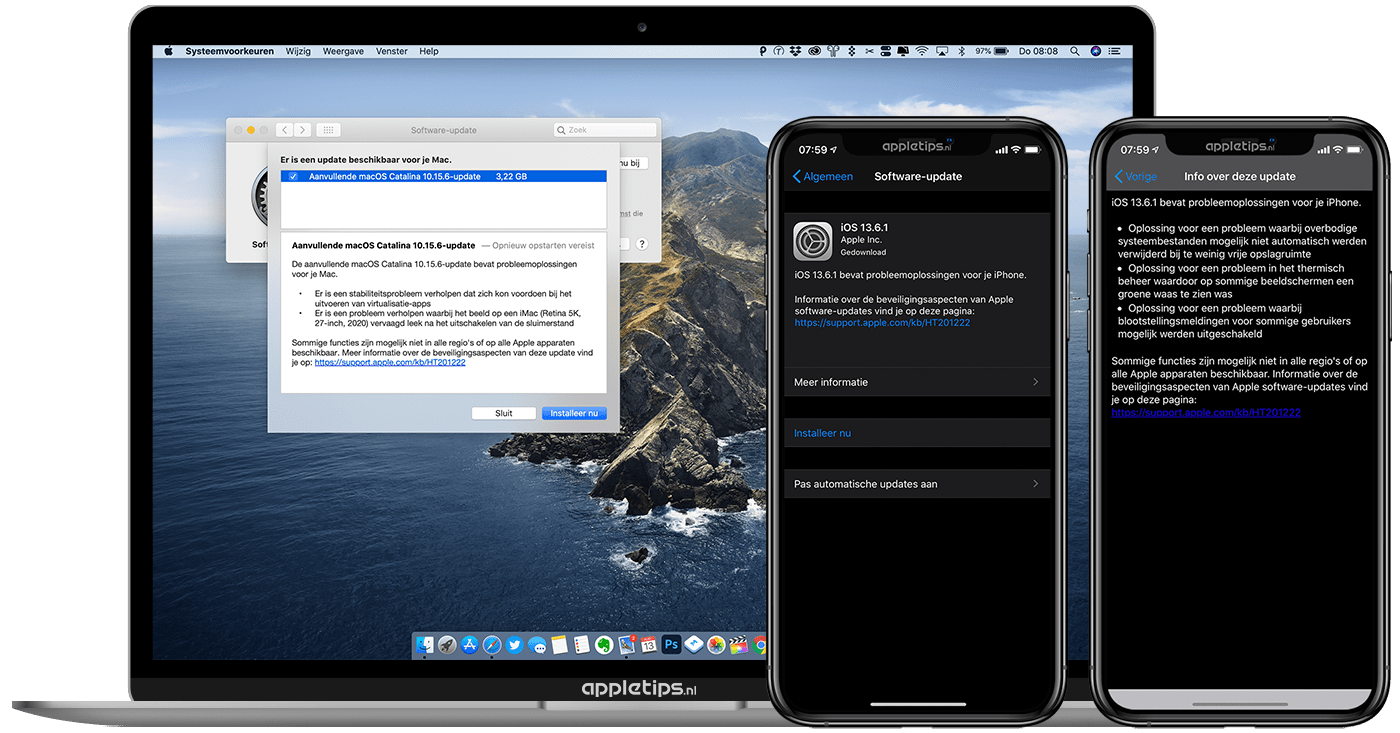
Task: Open Pas automatische updates aan row
Action: (x=916, y=484)
